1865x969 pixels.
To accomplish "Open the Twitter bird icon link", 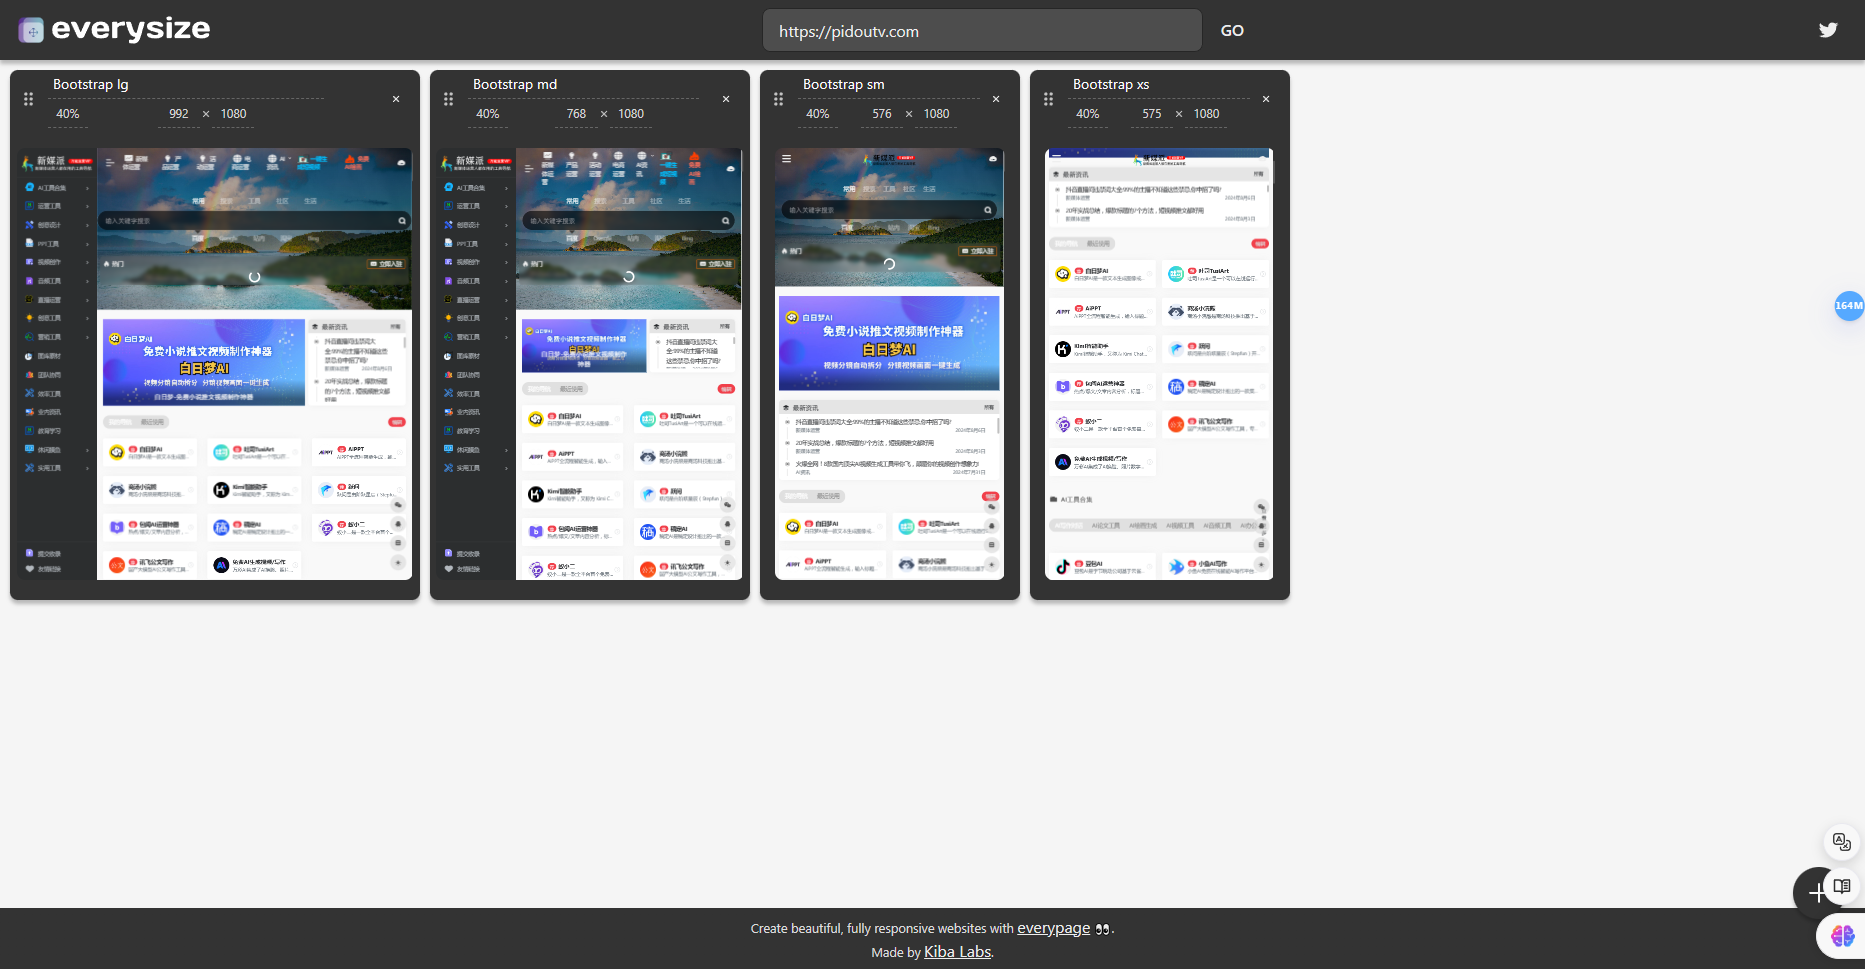I will [1828, 30].
